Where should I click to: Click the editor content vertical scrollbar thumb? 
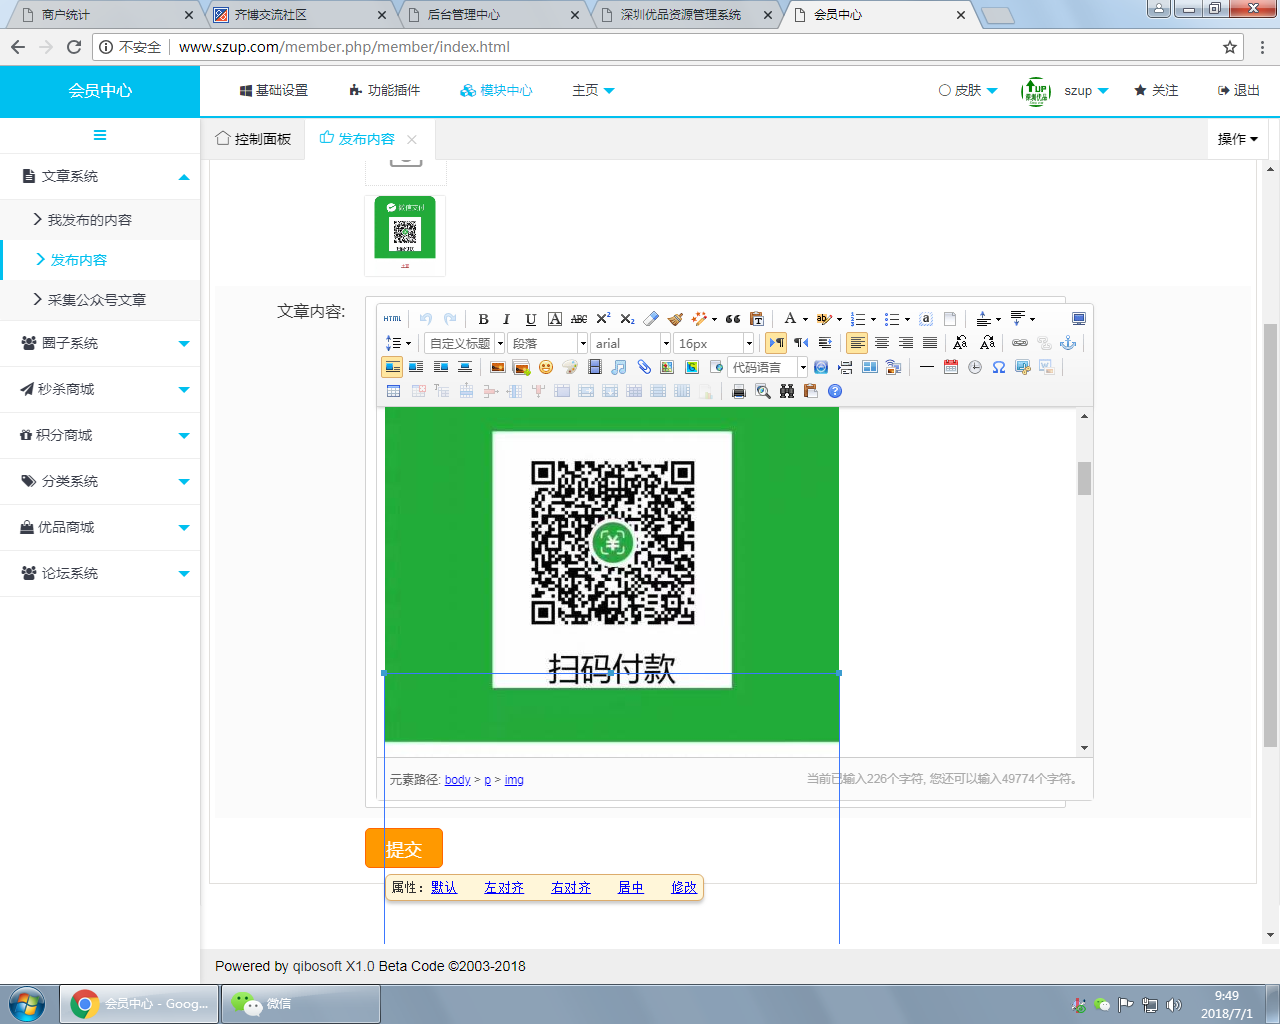click(1084, 478)
